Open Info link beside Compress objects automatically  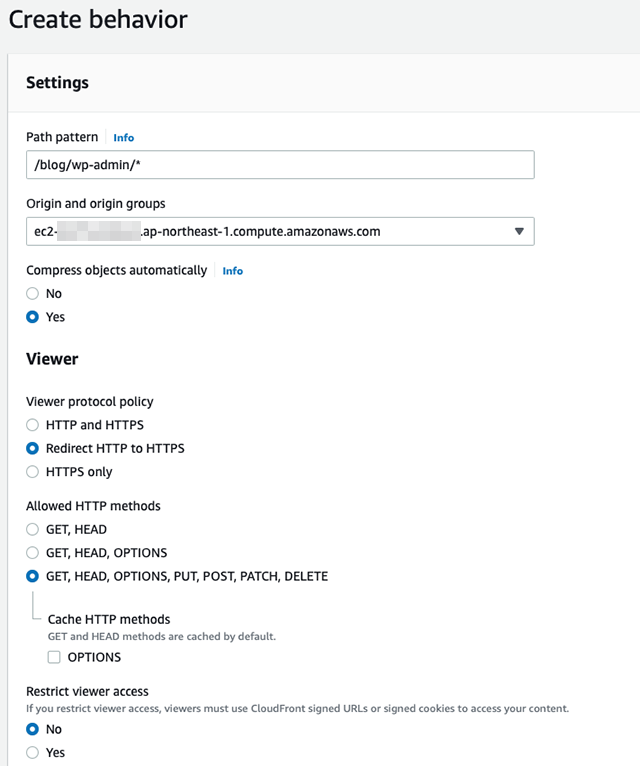click(x=233, y=271)
